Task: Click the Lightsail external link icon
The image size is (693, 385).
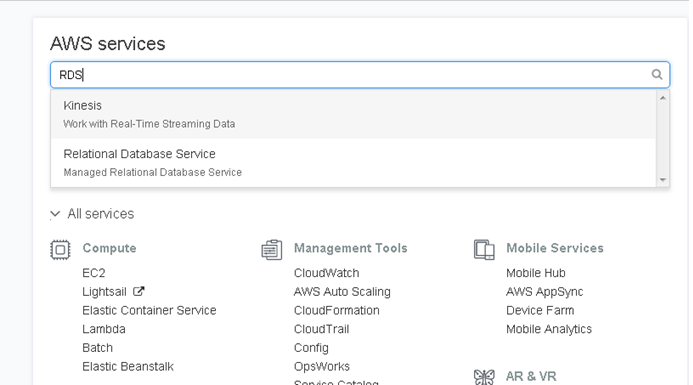Action: [x=138, y=291]
